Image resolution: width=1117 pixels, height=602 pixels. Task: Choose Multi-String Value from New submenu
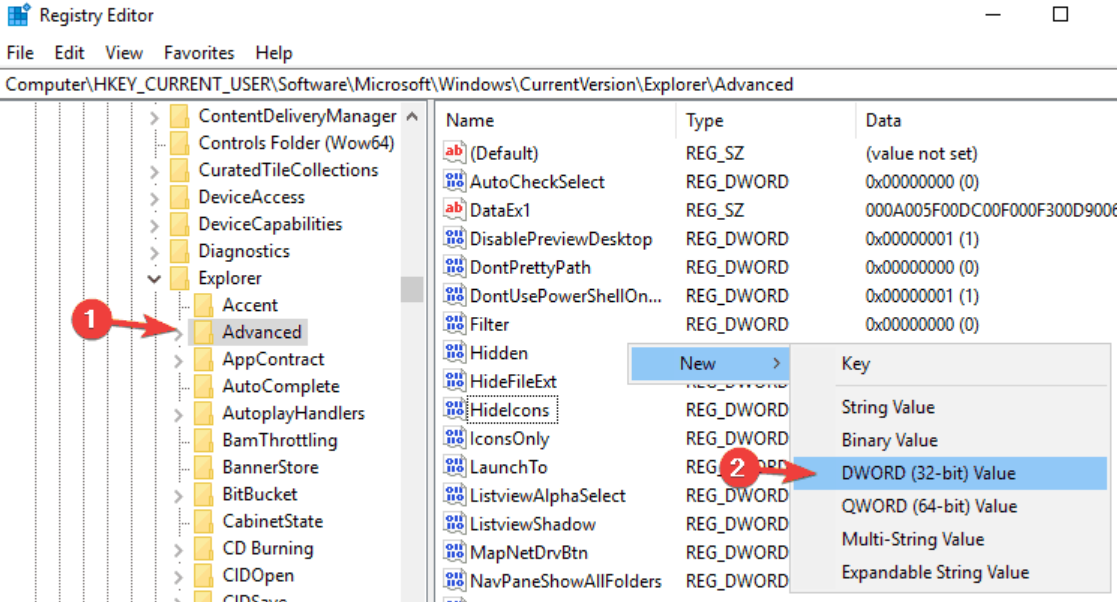coord(950,539)
